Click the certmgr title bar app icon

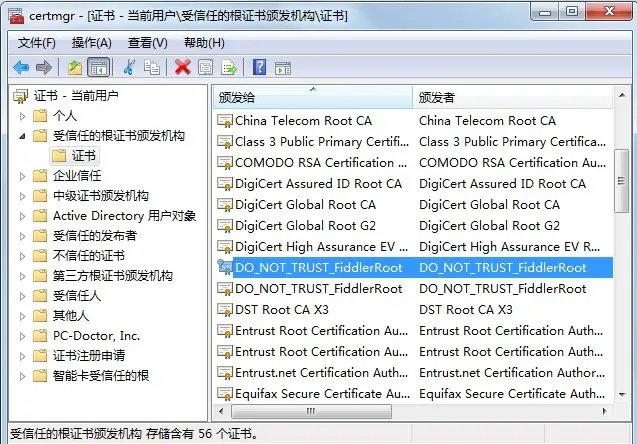[16, 16]
